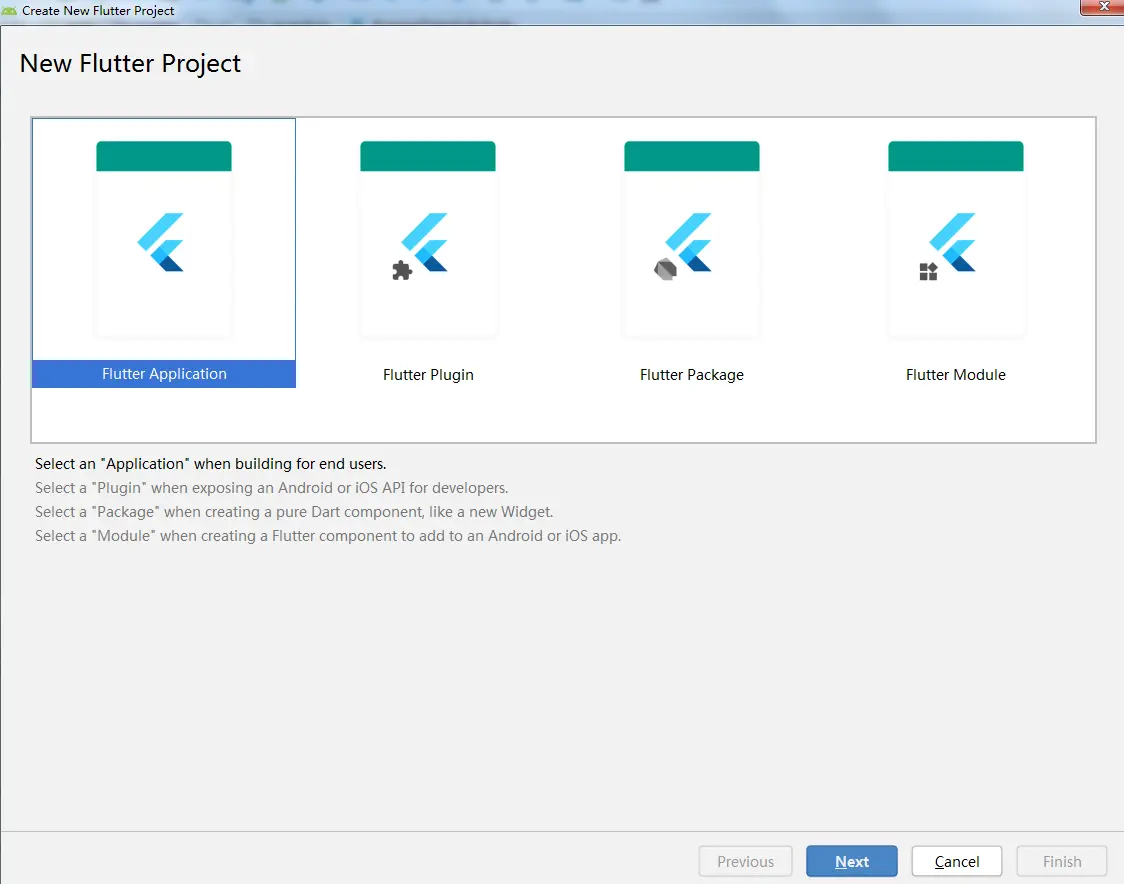Image resolution: width=1124 pixels, height=884 pixels.
Task: Click the Flutter Plugin label
Action: (428, 375)
